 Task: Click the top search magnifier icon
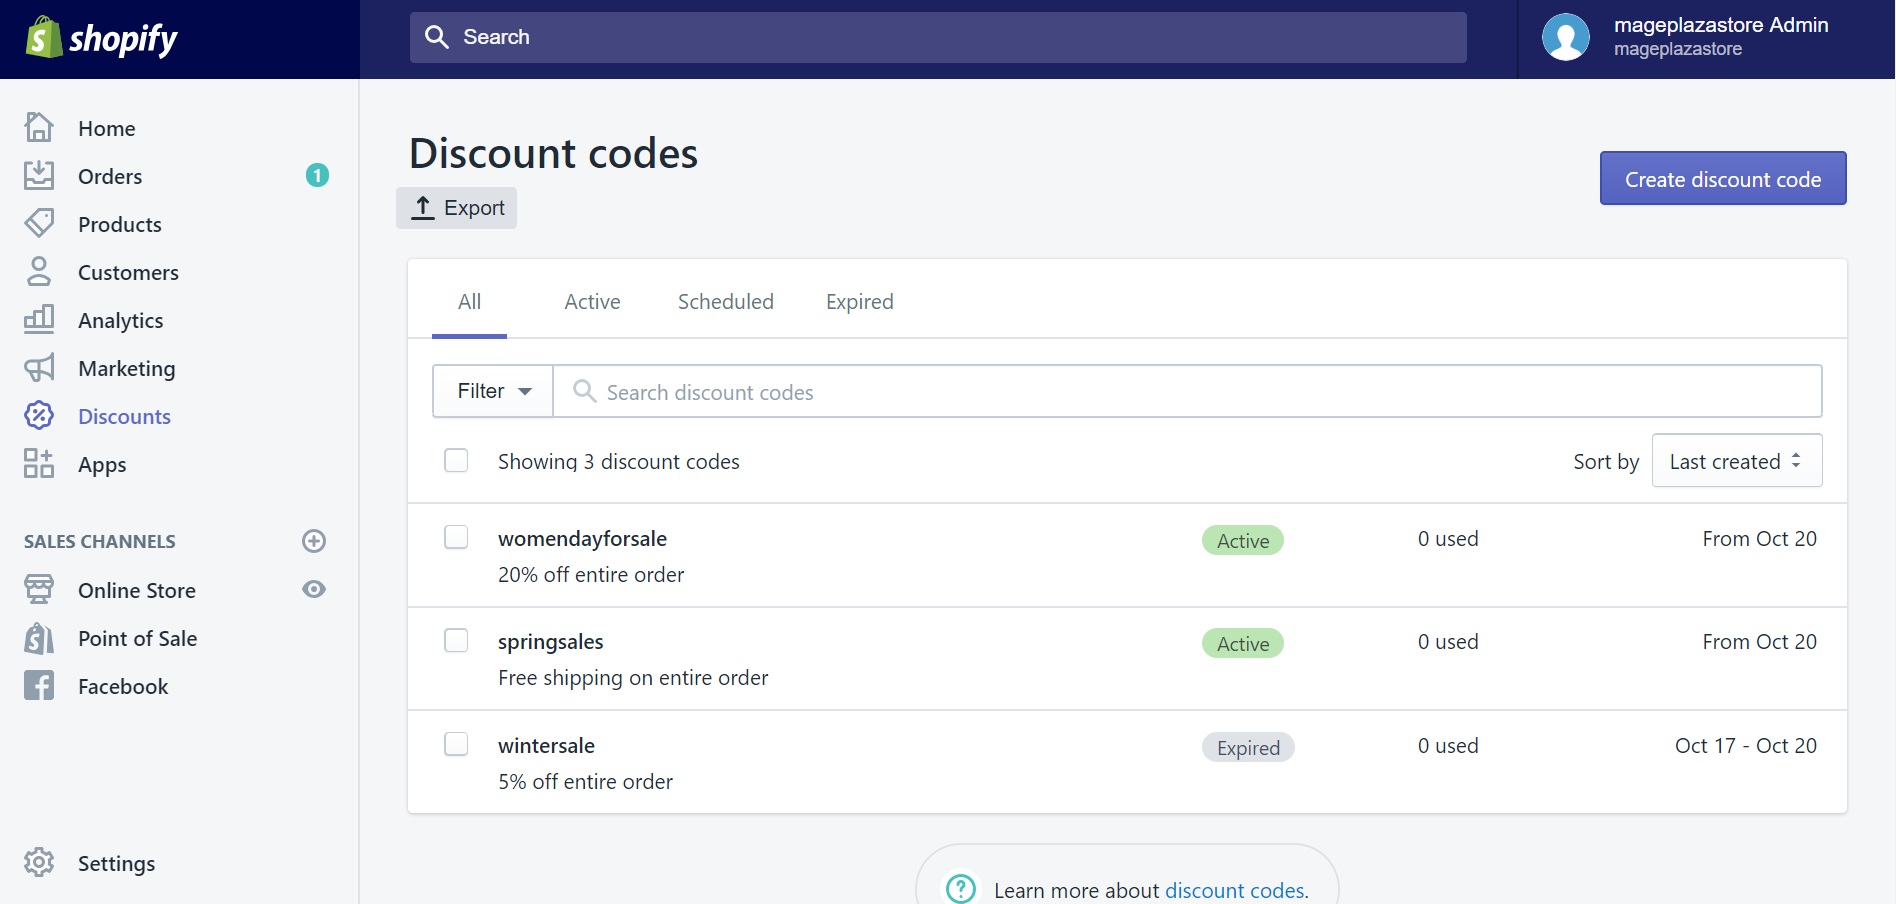(x=436, y=37)
